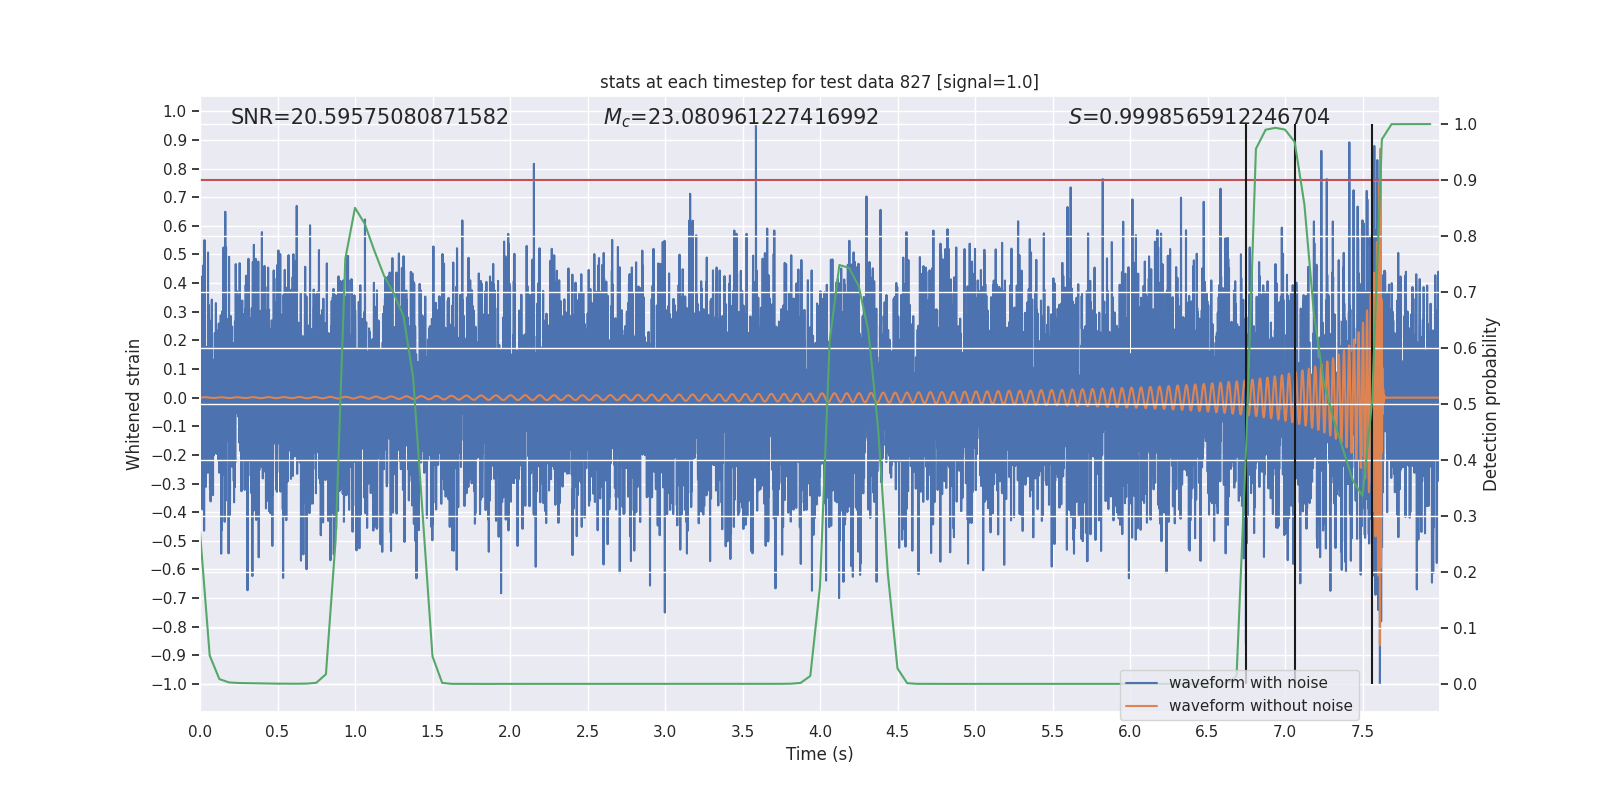Viewport: 1600px width, 800px height.
Task: Click the 1.0 tick on the Detection probability axis
Action: point(1465,124)
